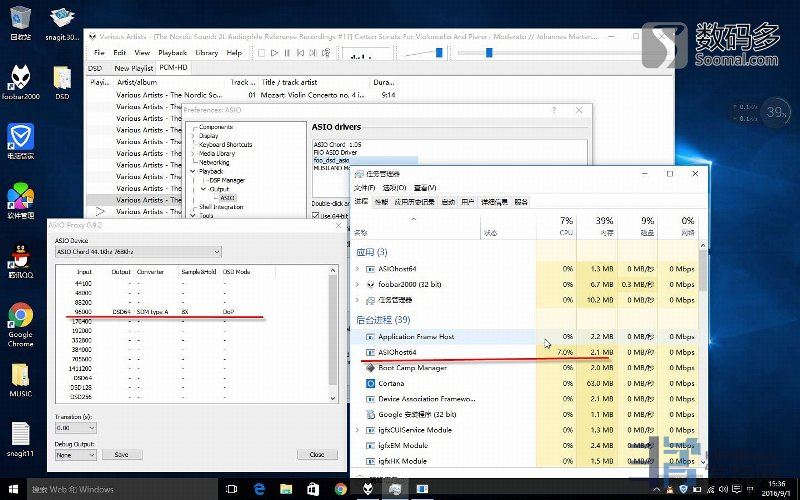Open the snagit11 file on the desktop
The image size is (800, 500).
(x=20, y=437)
